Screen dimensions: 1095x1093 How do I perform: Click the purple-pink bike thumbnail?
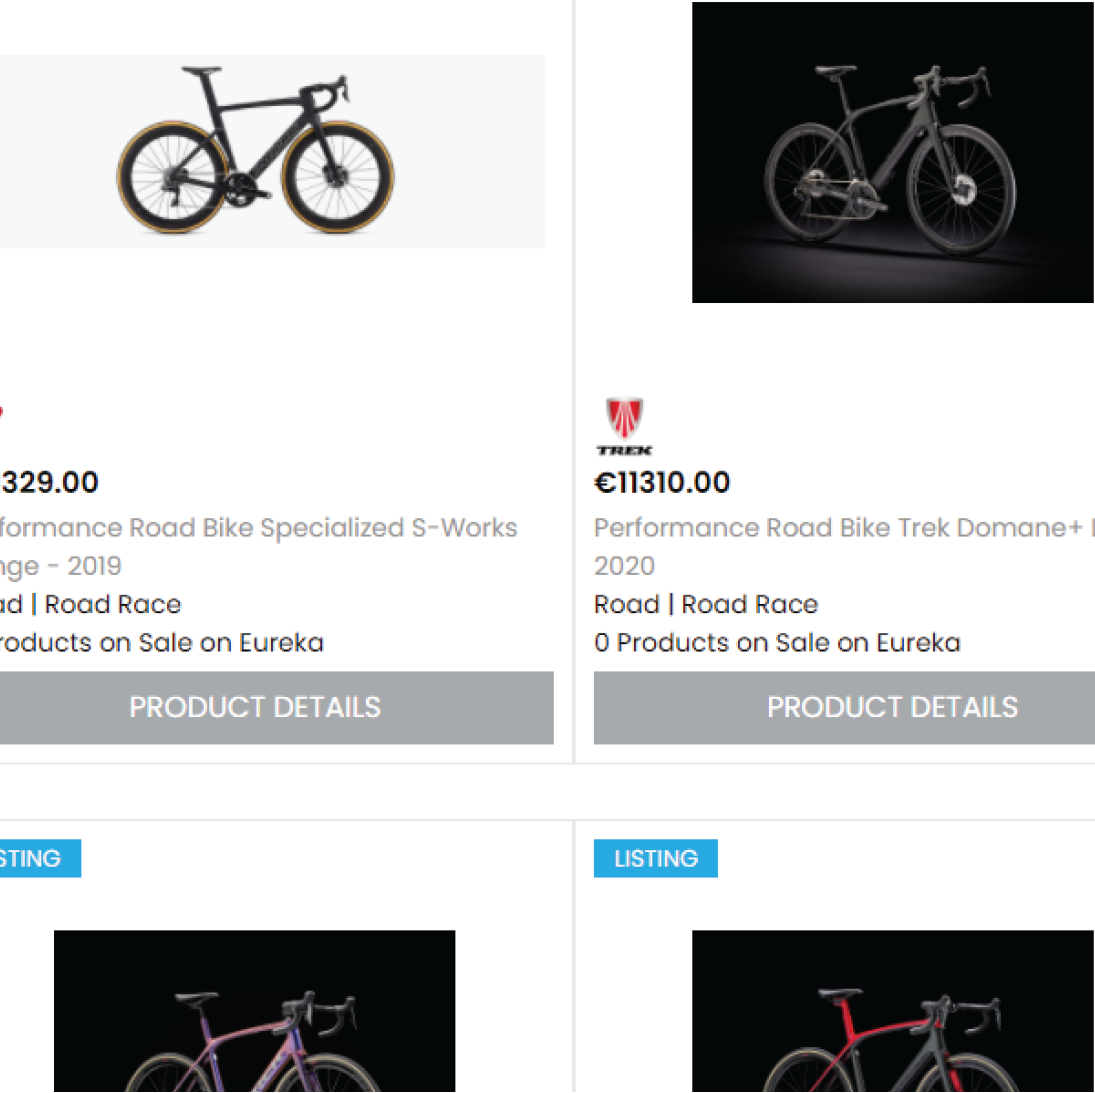pyautogui.click(x=254, y=1010)
